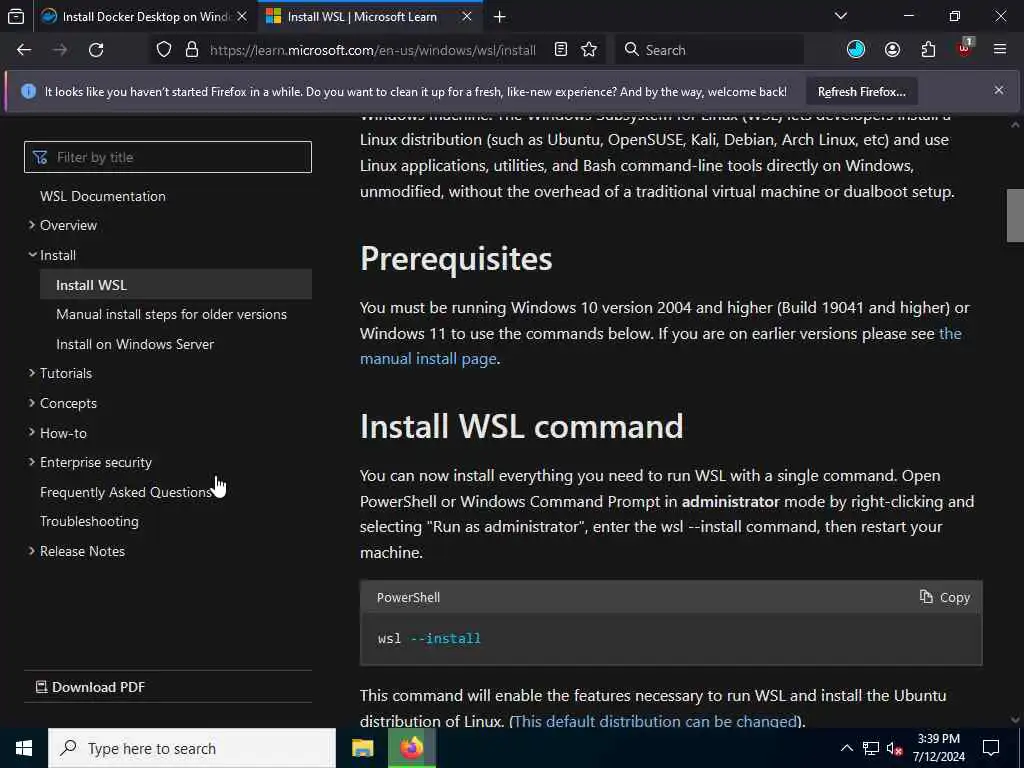Open the Firefox application hamburger menu

1000,49
